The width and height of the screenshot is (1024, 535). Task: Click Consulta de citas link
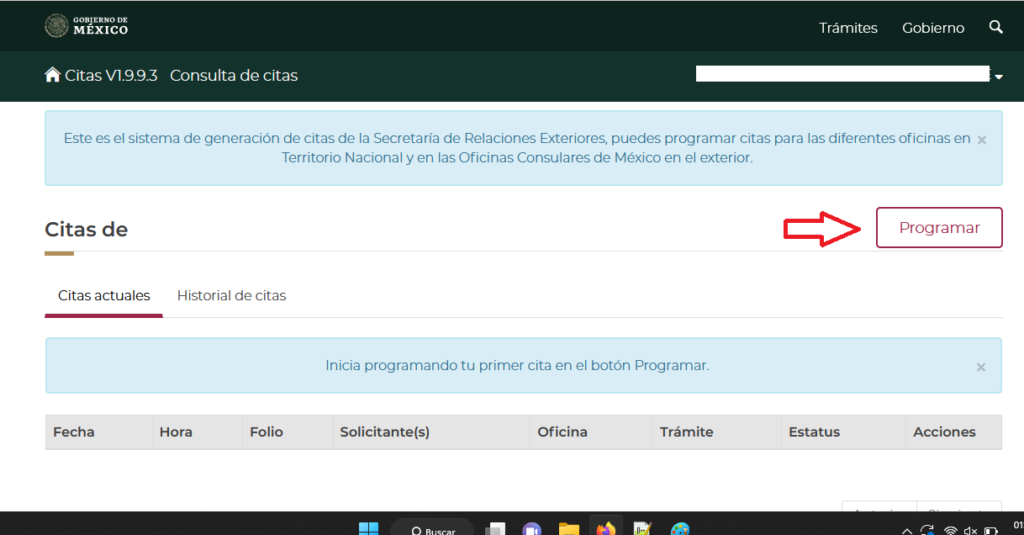(x=234, y=75)
